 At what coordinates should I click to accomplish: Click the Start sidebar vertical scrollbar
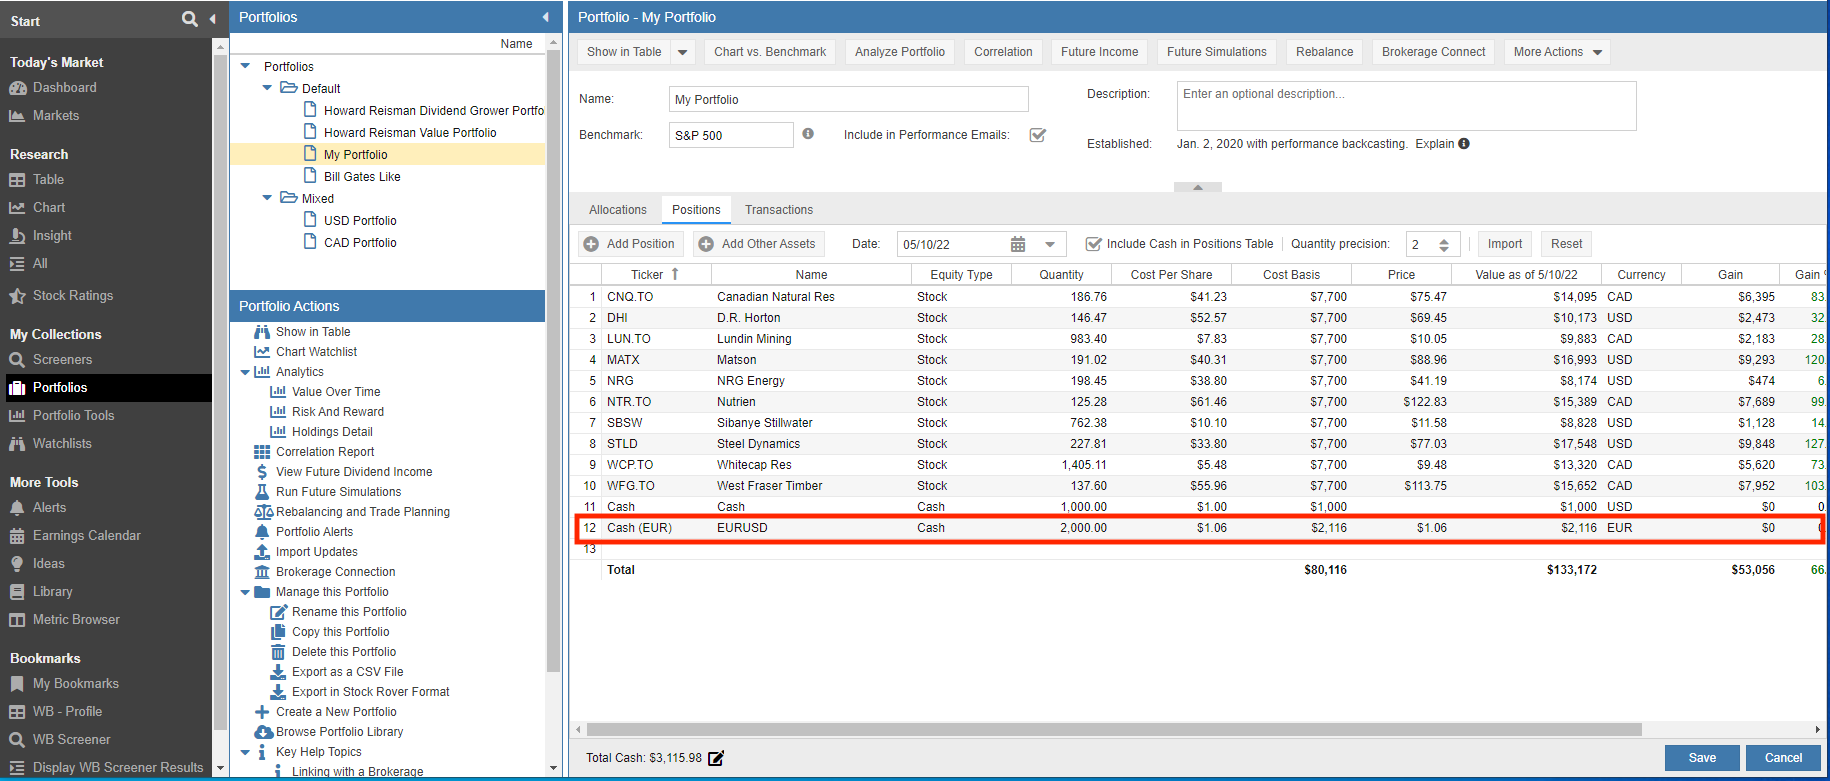pos(220,390)
